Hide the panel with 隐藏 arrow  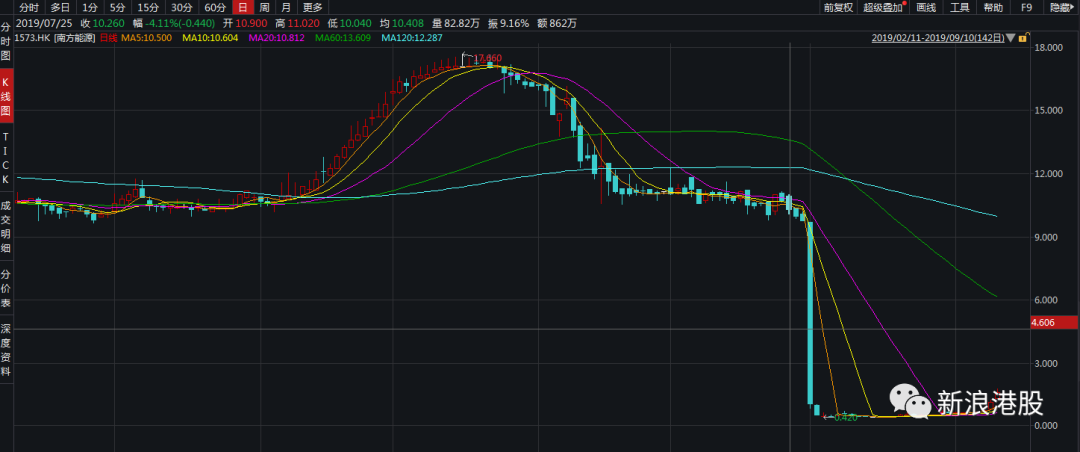click(1063, 8)
